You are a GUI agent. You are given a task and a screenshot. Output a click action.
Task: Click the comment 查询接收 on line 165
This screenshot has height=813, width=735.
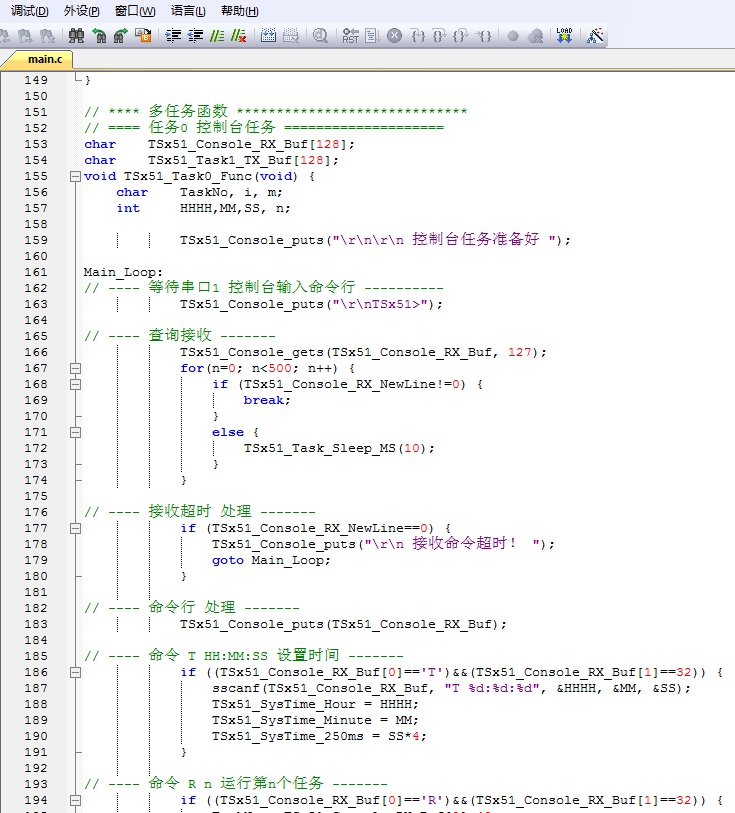point(179,335)
